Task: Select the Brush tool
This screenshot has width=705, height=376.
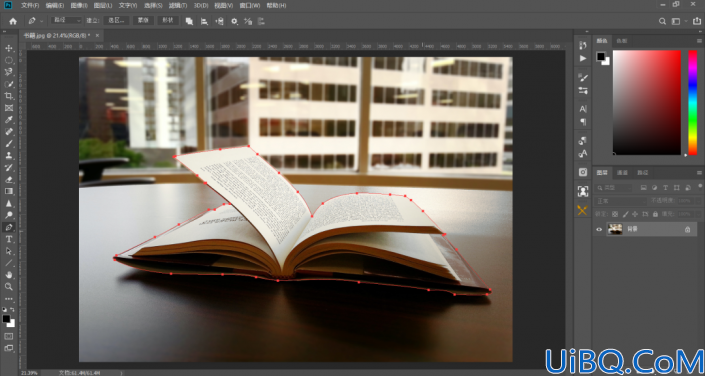Action: pos(9,143)
